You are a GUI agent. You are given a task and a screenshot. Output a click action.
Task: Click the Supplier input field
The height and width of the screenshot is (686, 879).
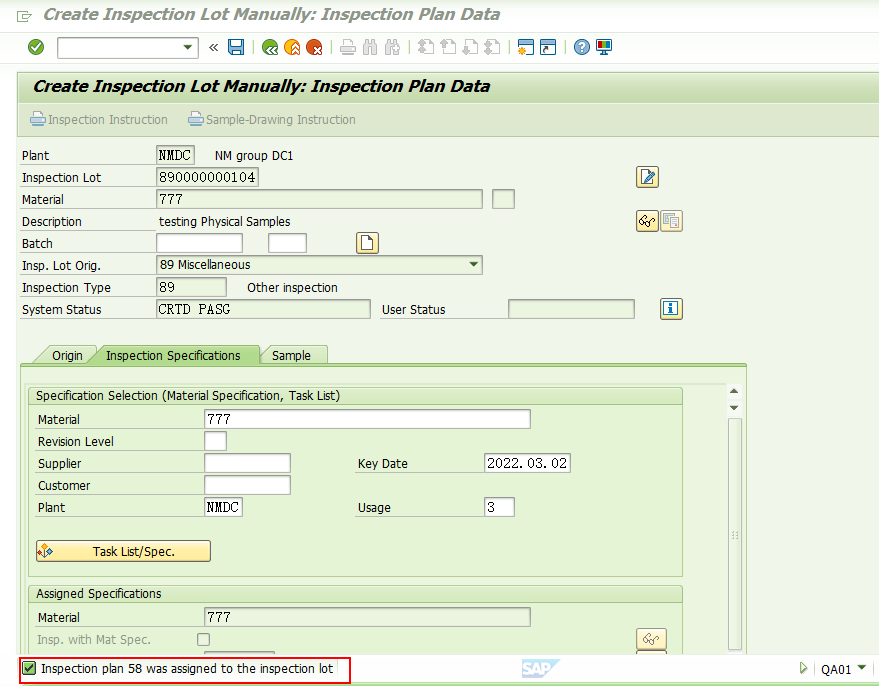tap(247, 463)
